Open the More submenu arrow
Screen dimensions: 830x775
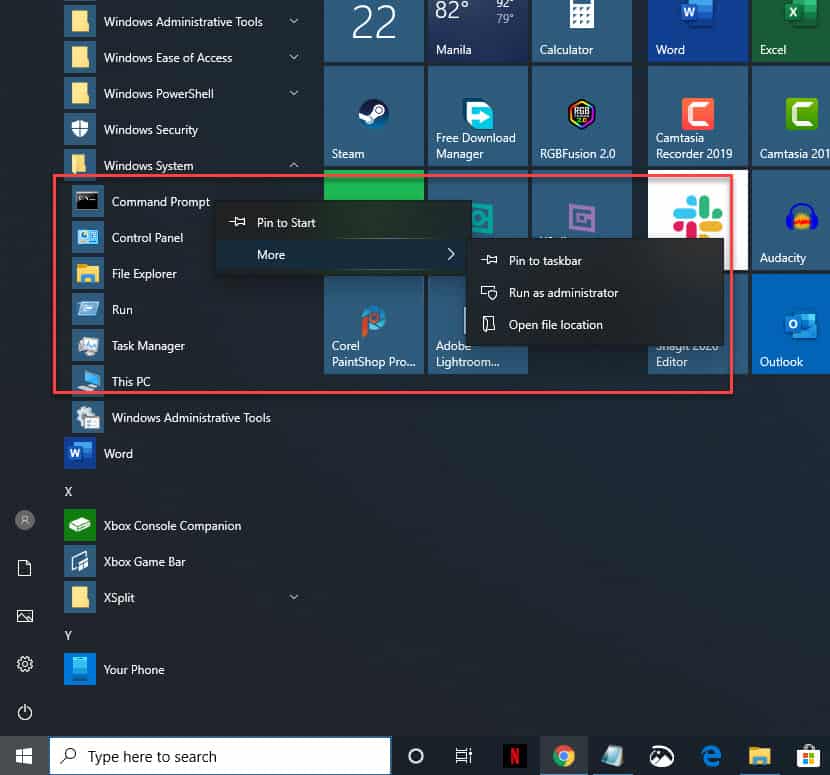pyautogui.click(x=451, y=255)
